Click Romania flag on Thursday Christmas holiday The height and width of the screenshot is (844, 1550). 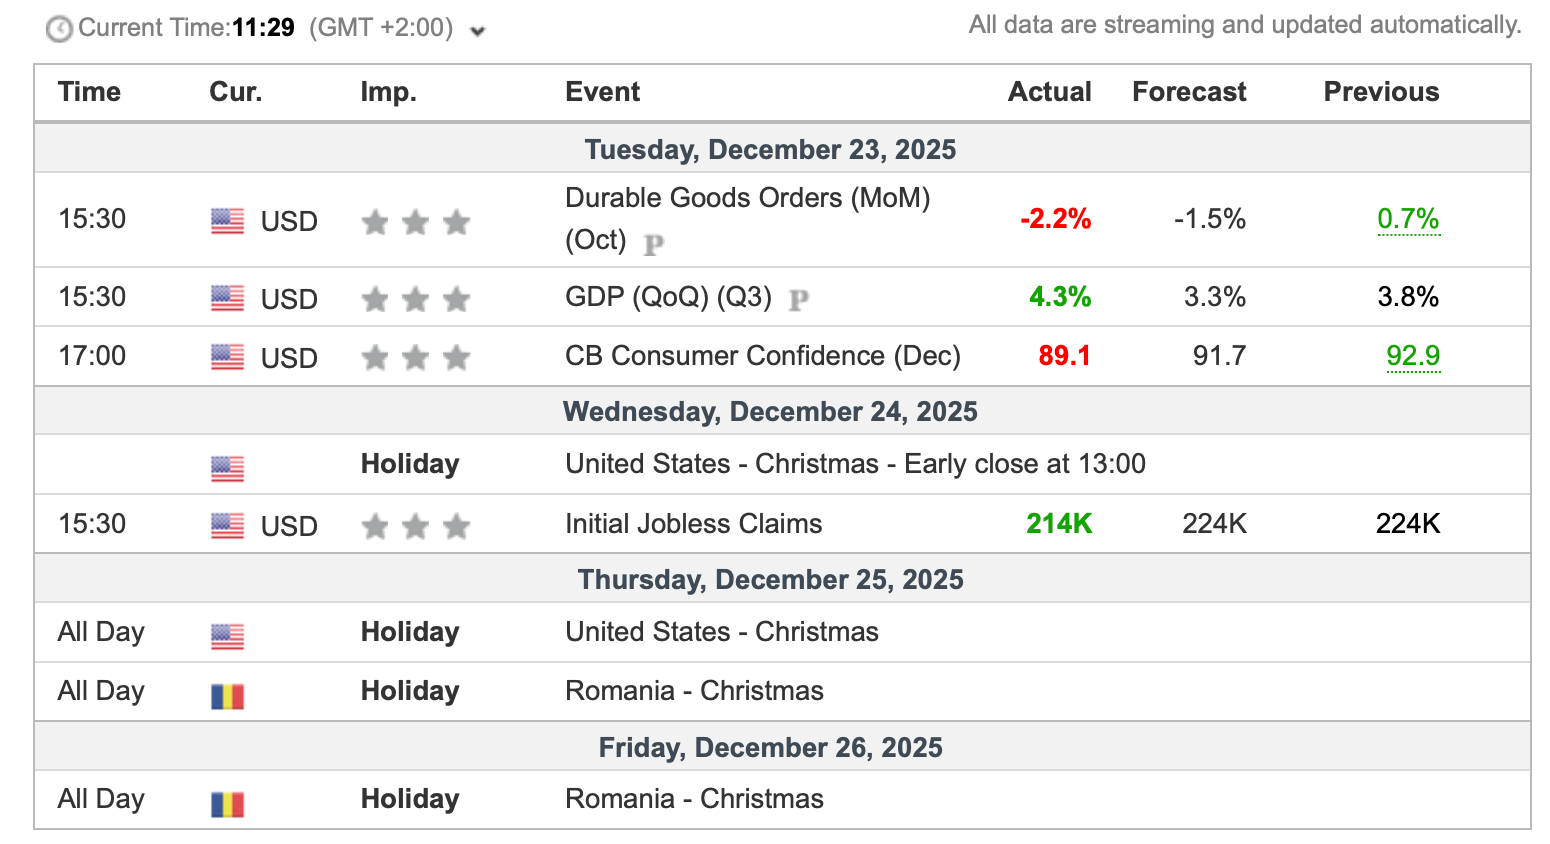pyautogui.click(x=227, y=696)
